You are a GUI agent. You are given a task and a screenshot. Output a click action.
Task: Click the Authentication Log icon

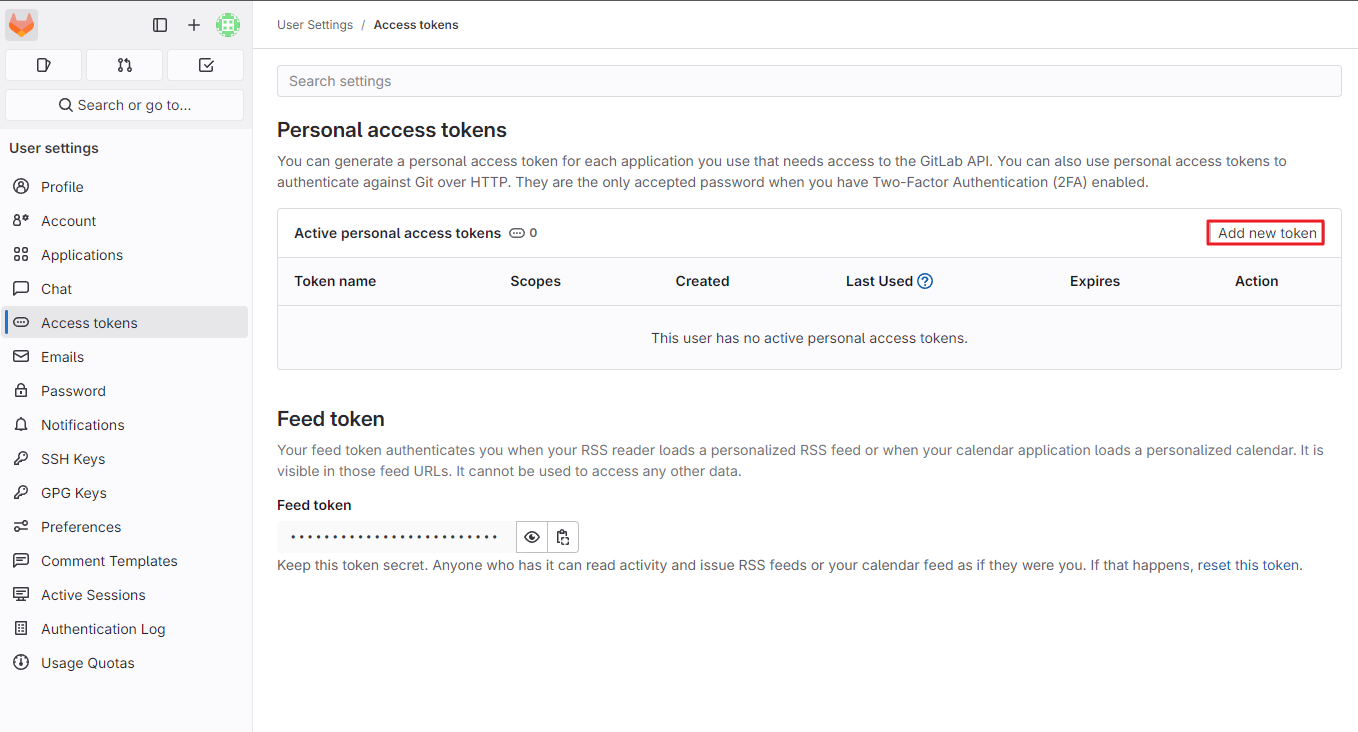[21, 629]
